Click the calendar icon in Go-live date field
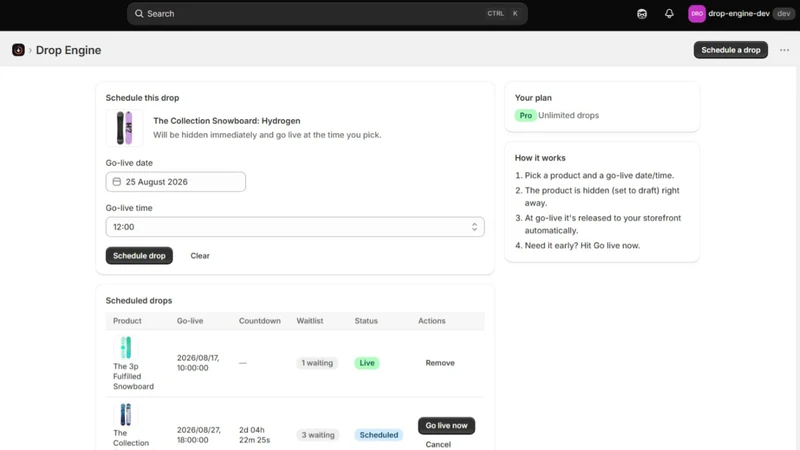The height and width of the screenshot is (450, 800). click(117, 182)
